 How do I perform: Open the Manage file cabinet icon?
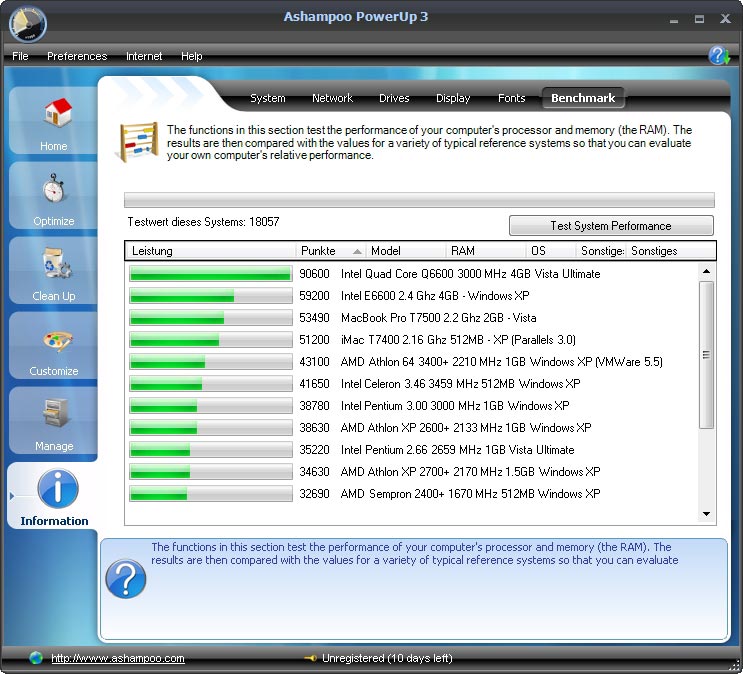tap(56, 413)
